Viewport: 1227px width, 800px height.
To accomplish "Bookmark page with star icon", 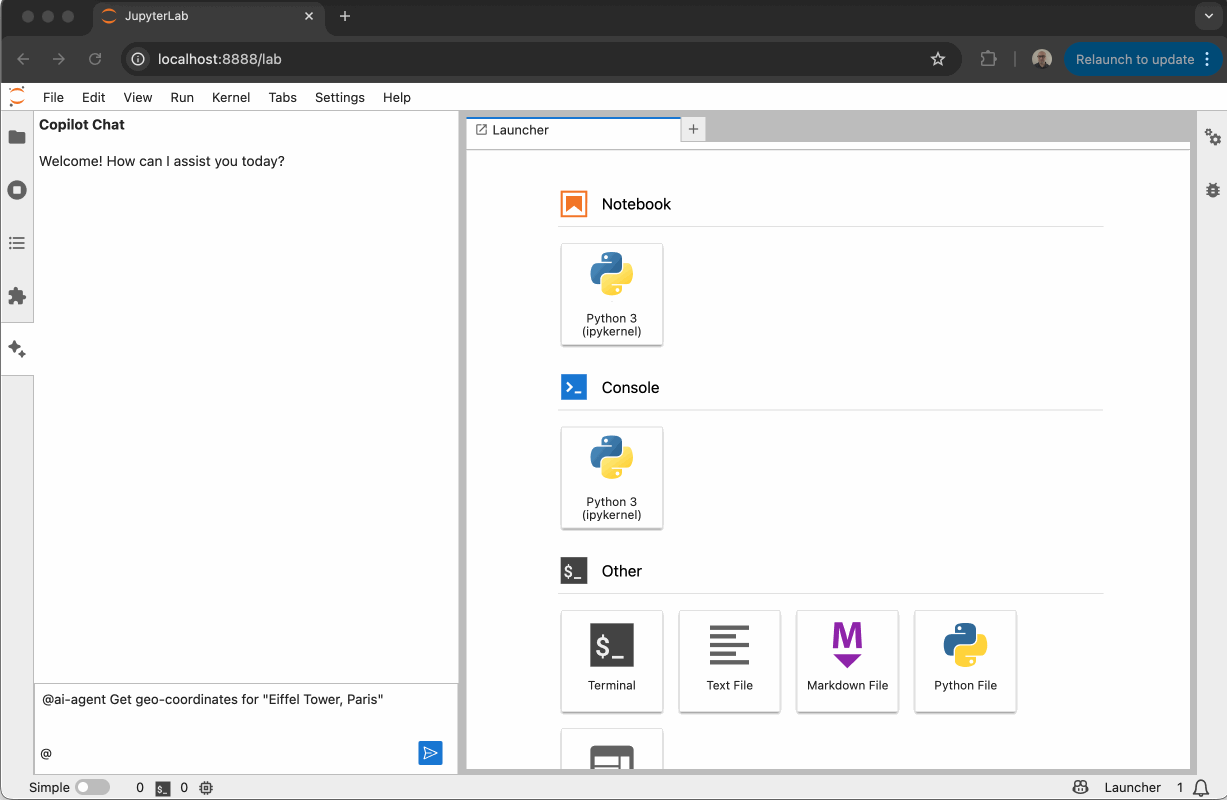I will click(938, 59).
